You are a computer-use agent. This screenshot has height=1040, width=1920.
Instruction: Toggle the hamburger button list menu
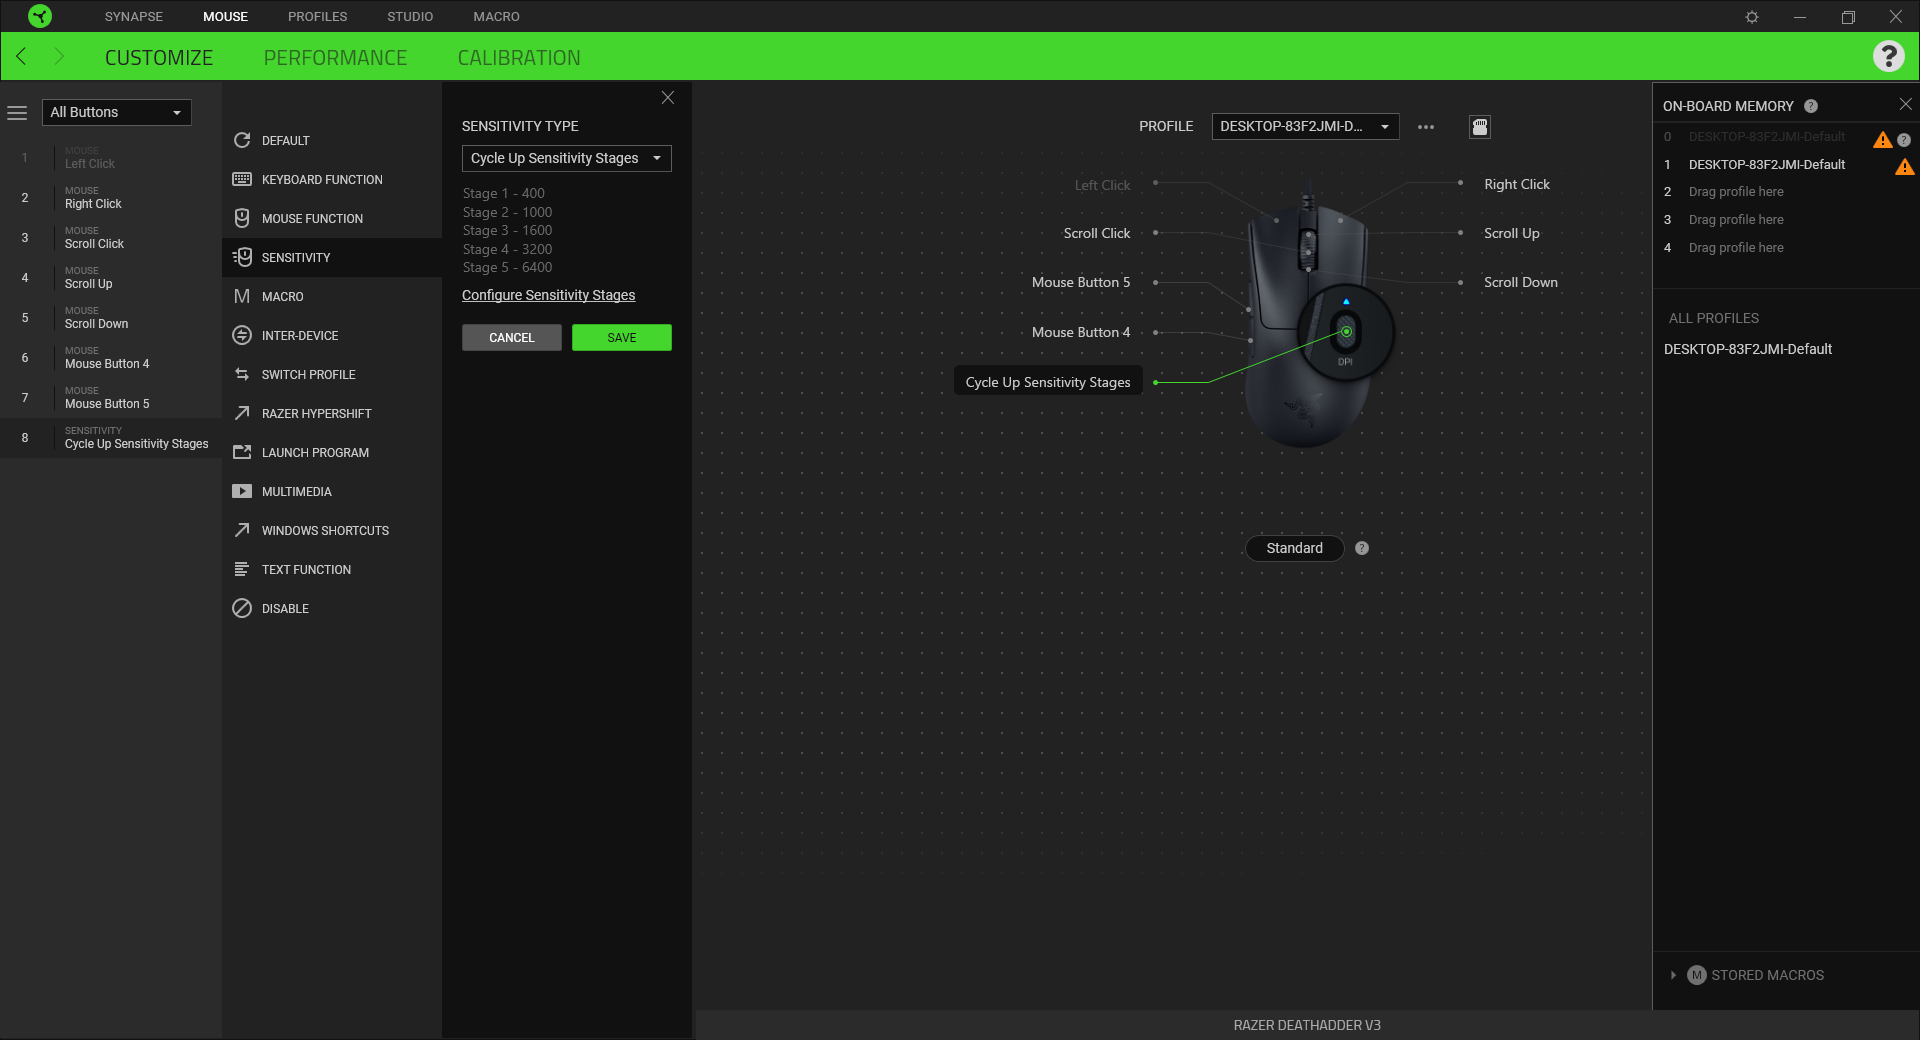coord(17,113)
